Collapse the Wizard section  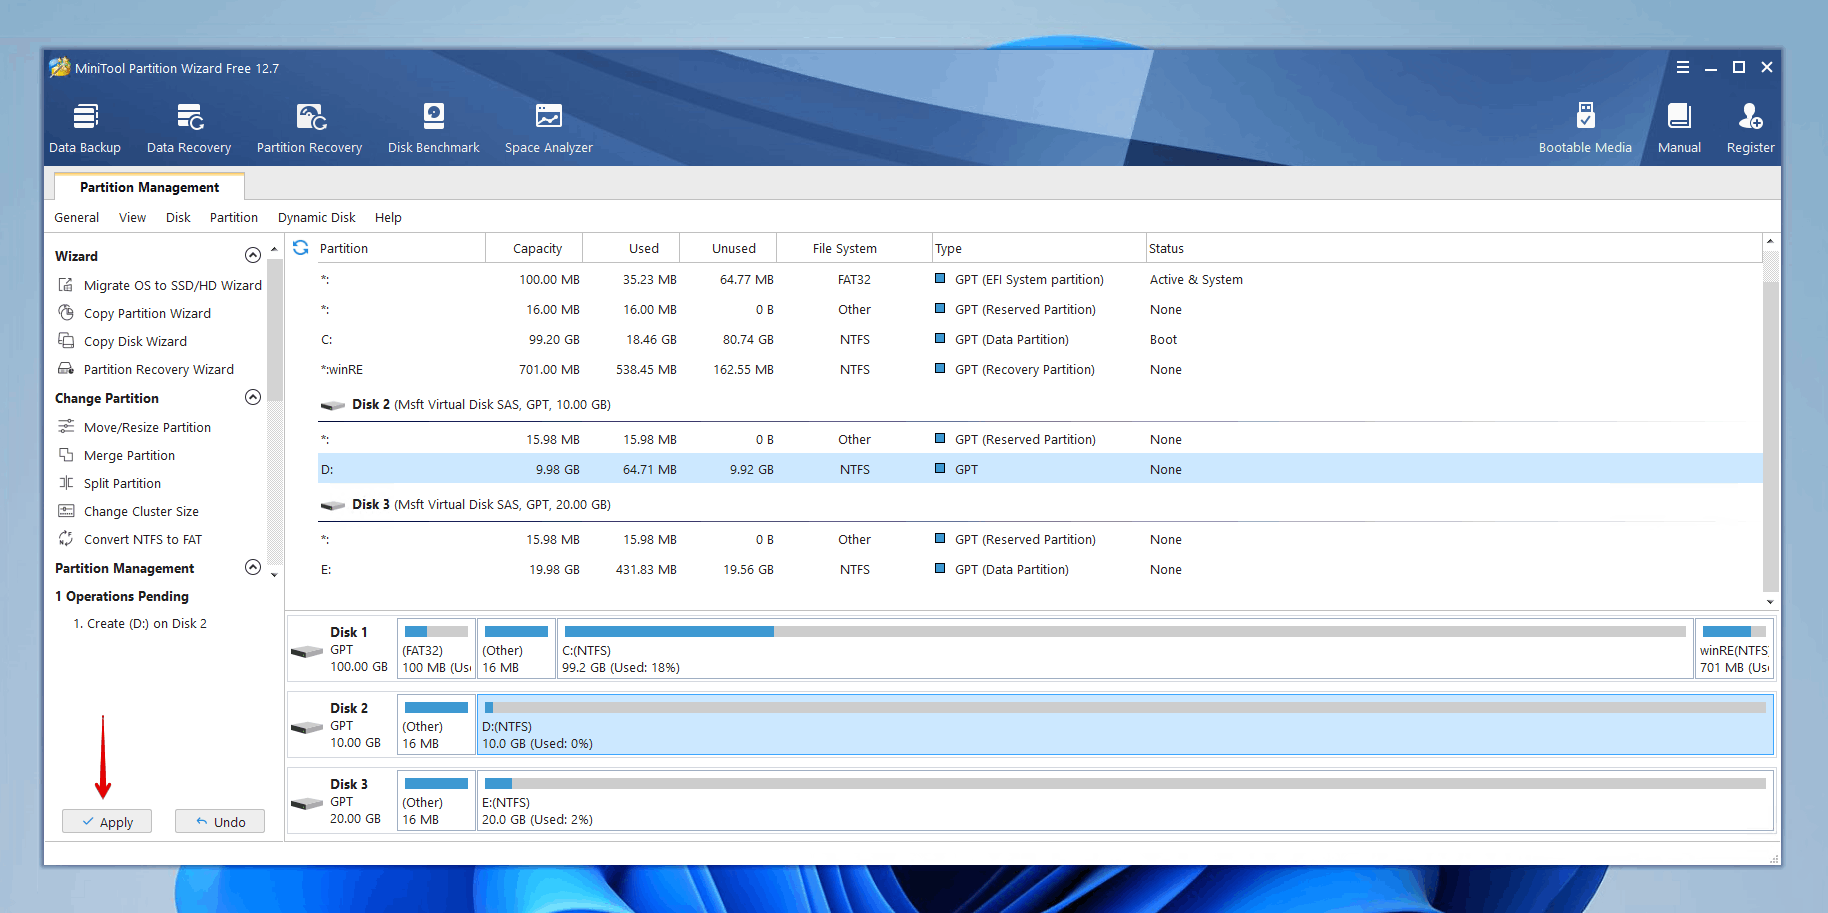tap(253, 255)
